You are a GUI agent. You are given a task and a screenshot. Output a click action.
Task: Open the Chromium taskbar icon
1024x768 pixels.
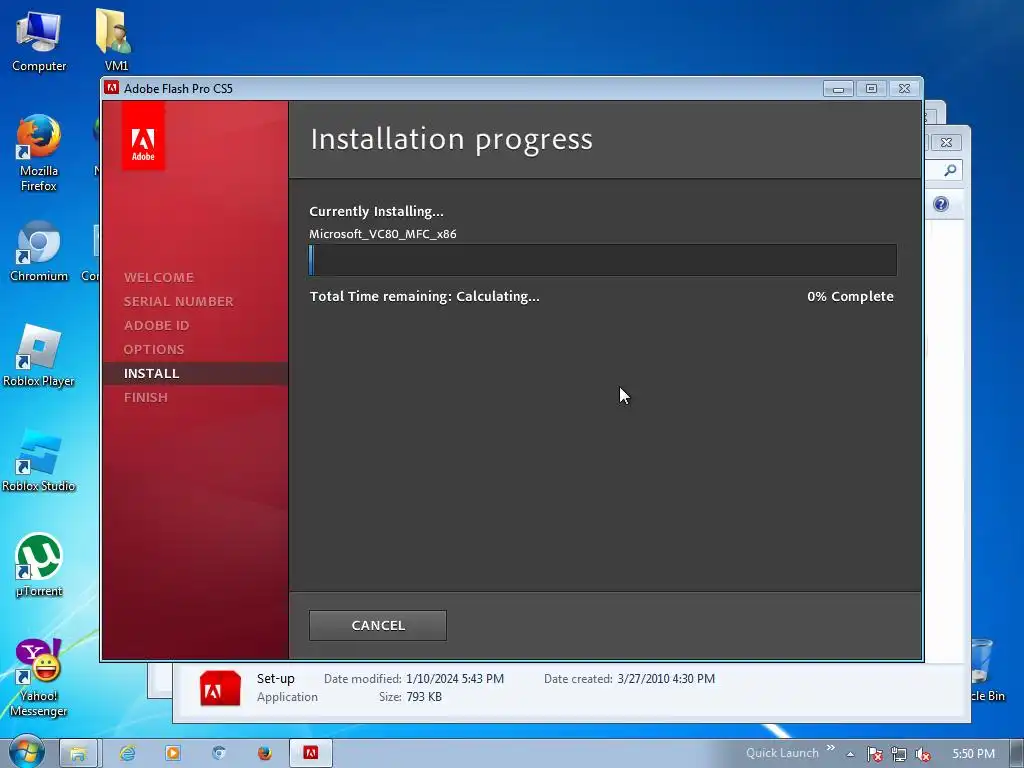pyautogui.click(x=219, y=753)
